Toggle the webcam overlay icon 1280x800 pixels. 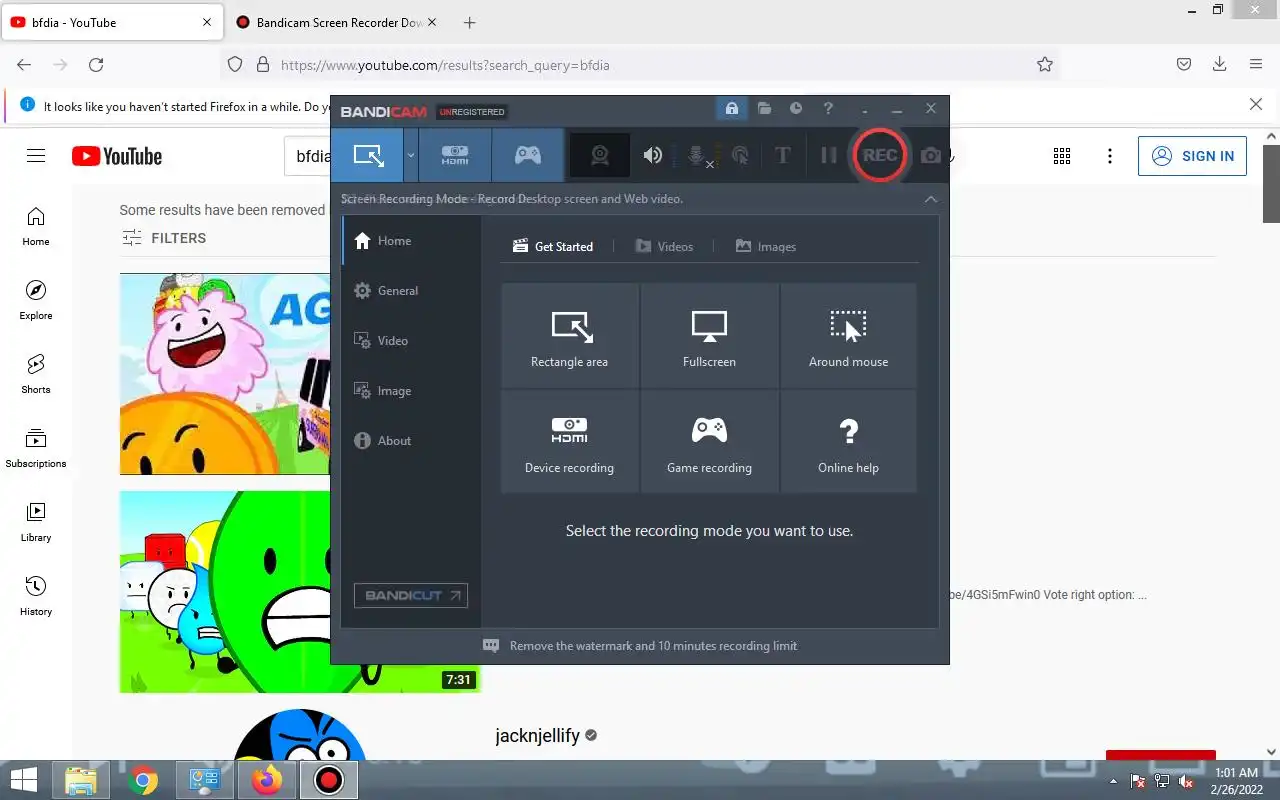pyautogui.click(x=600, y=155)
